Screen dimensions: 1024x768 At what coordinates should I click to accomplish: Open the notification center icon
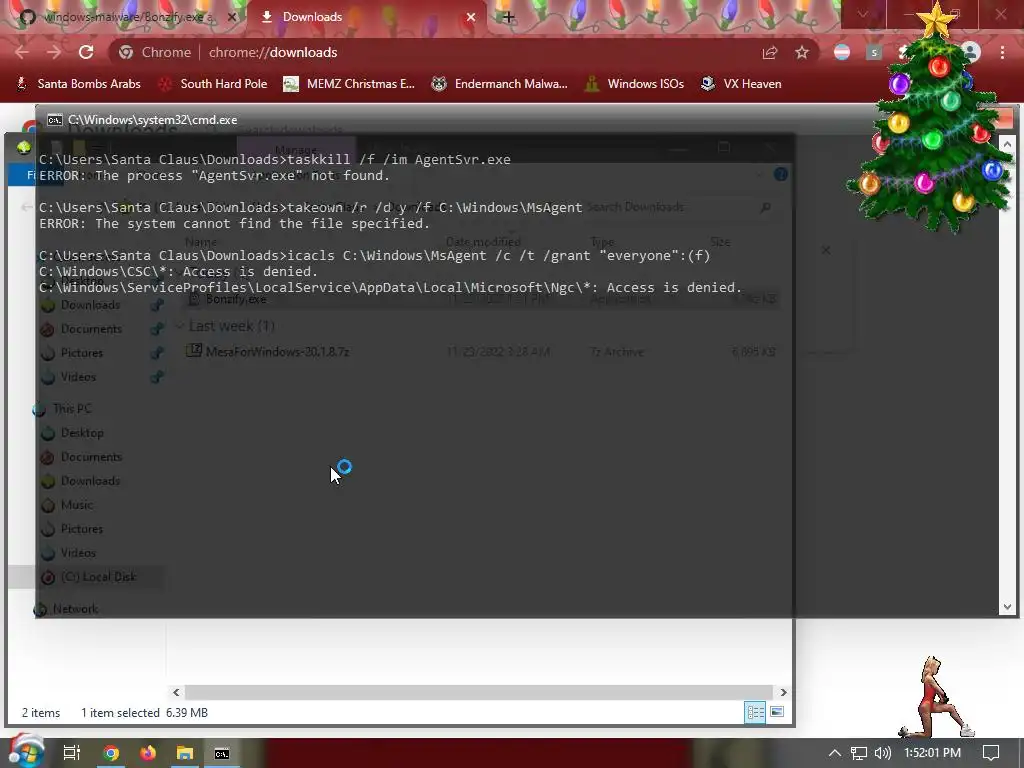coord(991,753)
